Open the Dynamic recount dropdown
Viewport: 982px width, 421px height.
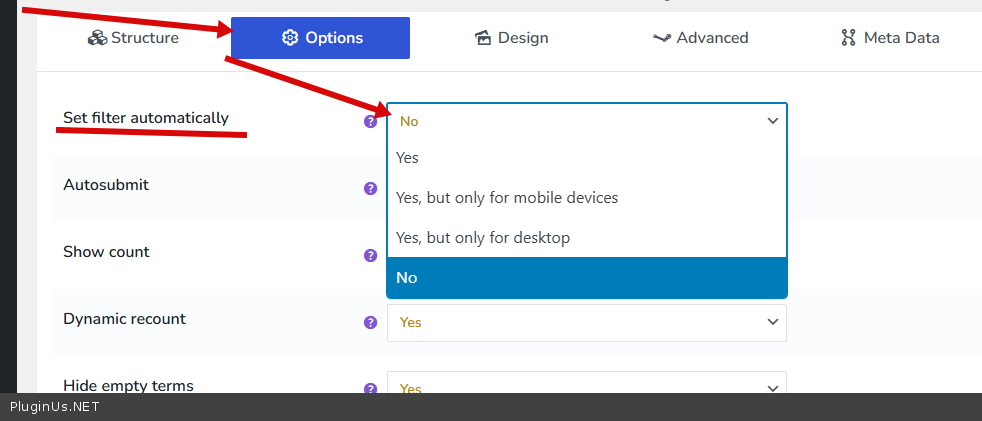click(x=586, y=322)
